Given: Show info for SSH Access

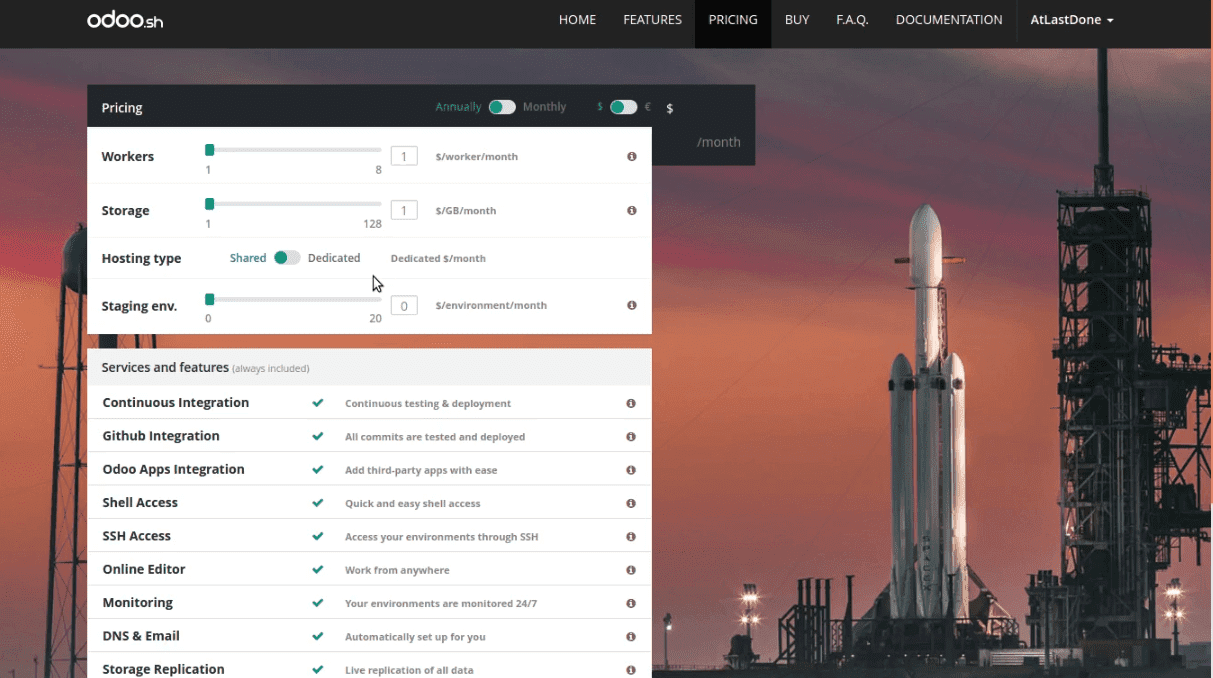Looking at the screenshot, I should (x=631, y=537).
